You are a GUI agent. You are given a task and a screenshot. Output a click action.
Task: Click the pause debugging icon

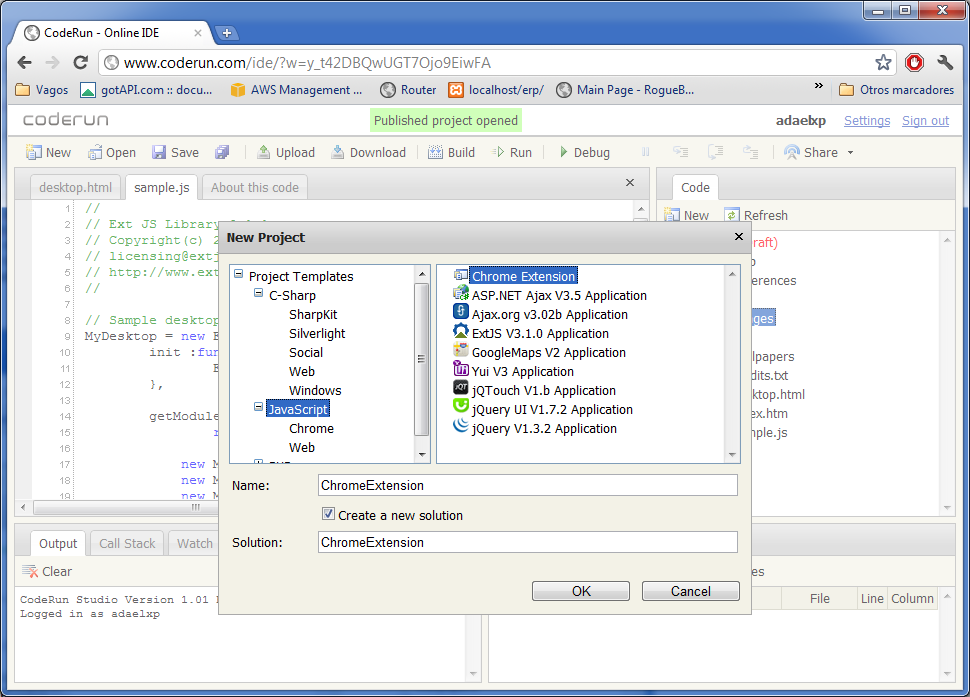tap(645, 152)
